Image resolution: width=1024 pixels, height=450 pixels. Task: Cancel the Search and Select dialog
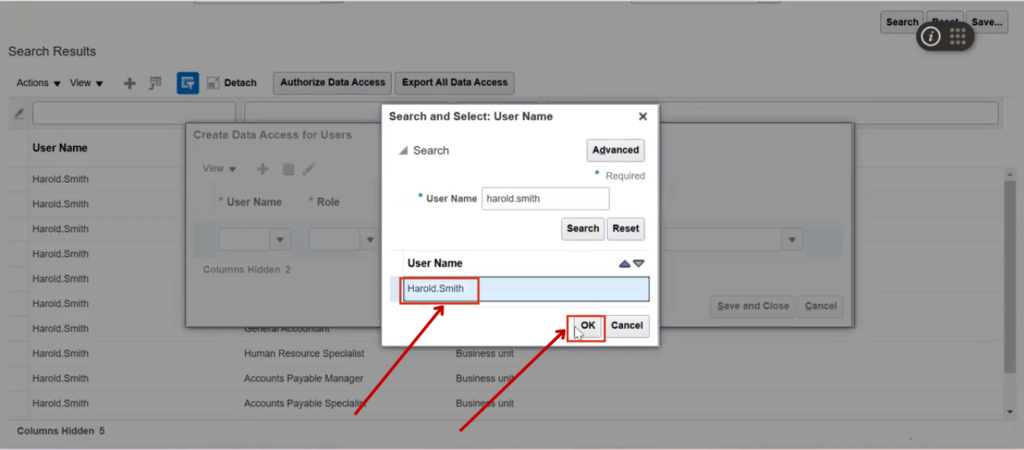click(x=627, y=326)
